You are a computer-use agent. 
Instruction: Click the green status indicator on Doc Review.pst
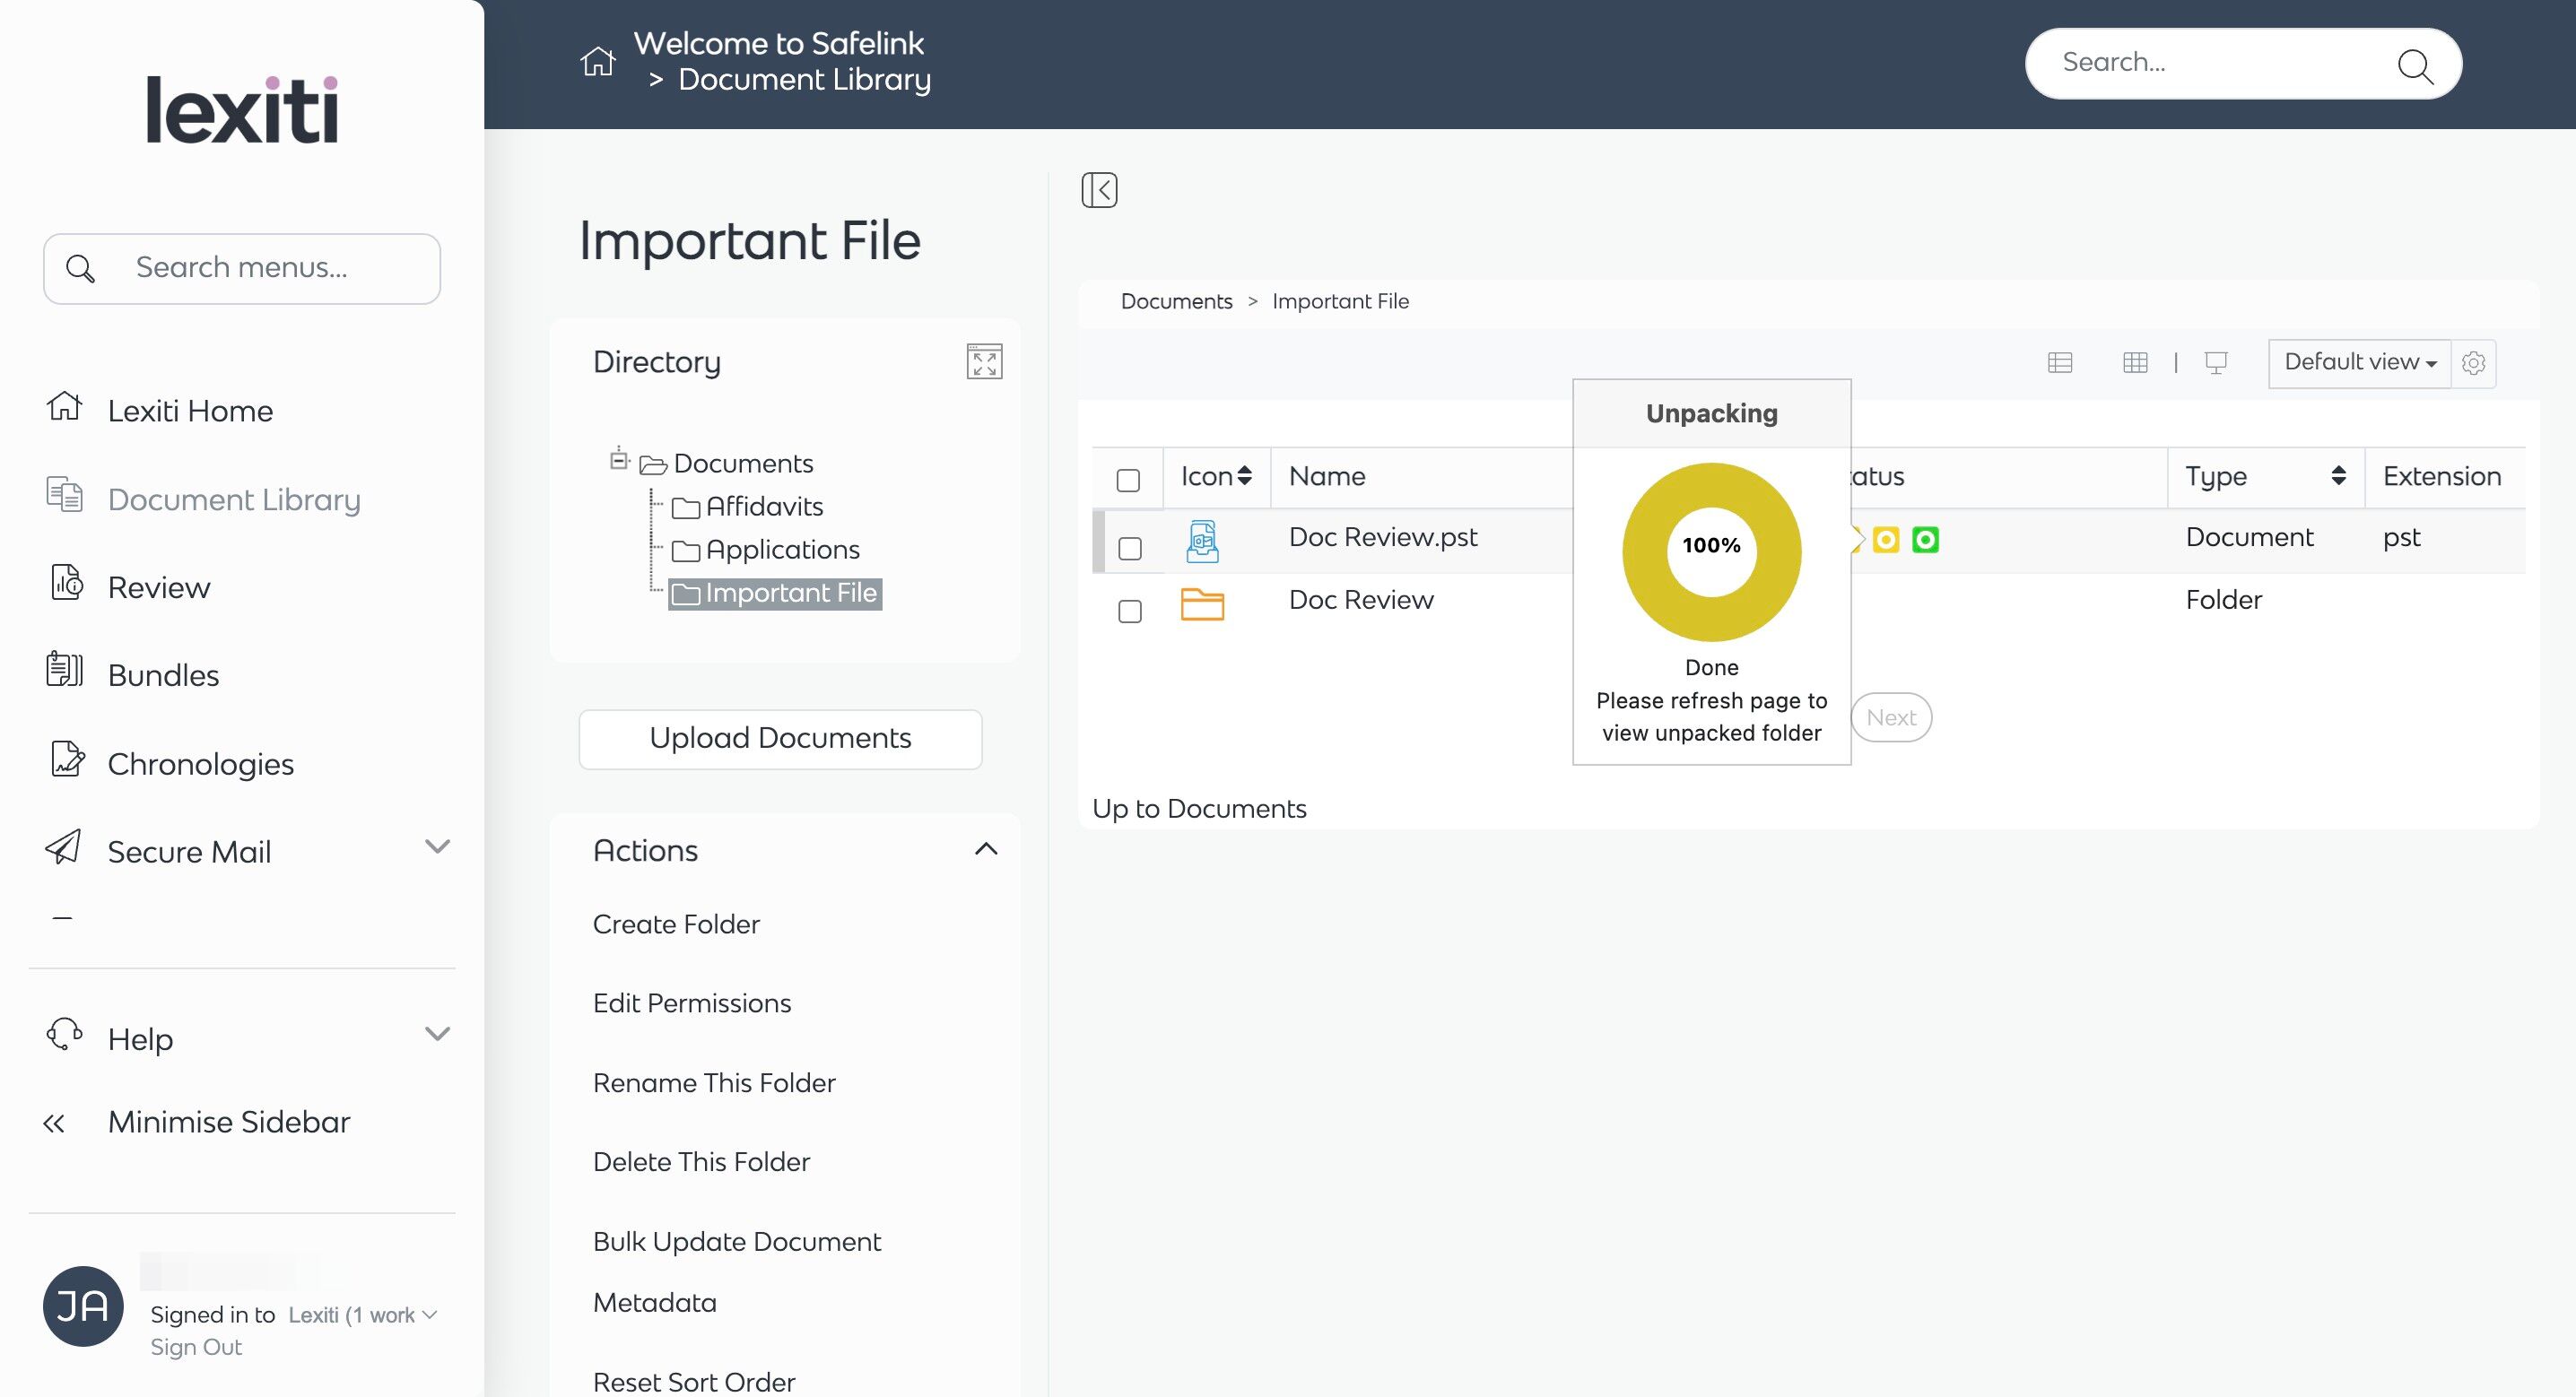coord(1924,540)
